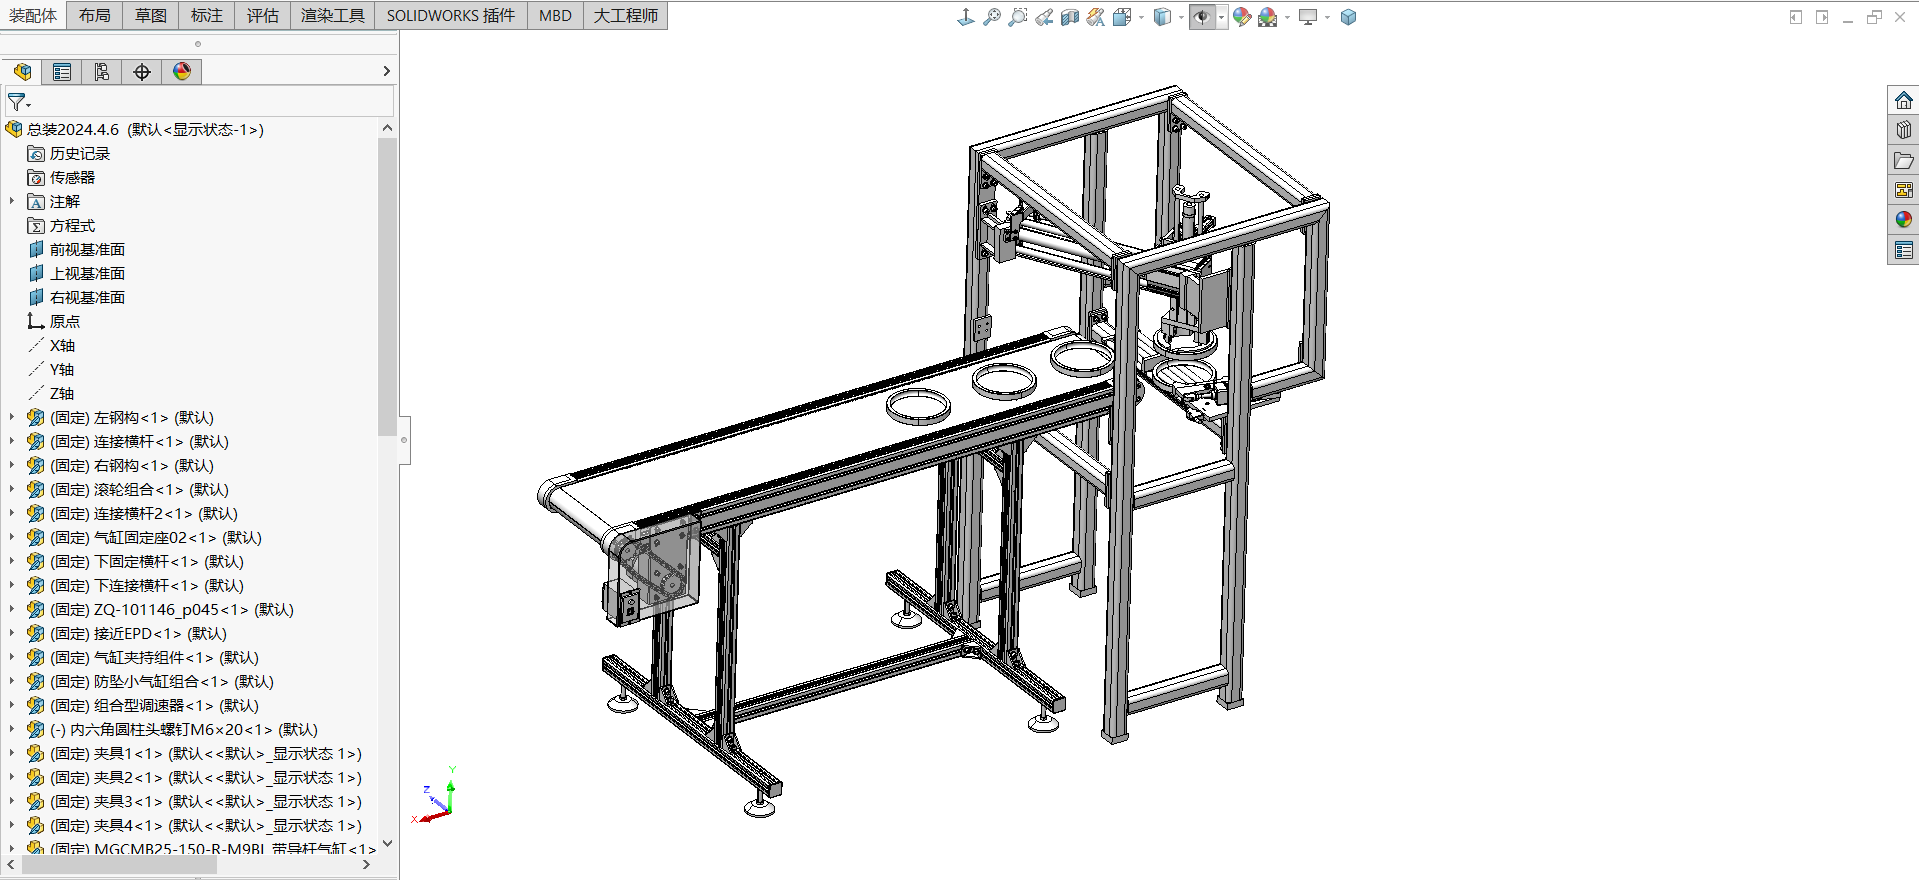This screenshot has width=1919, height=880.
Task: Collapse the left panel with side handle
Action: (x=404, y=440)
